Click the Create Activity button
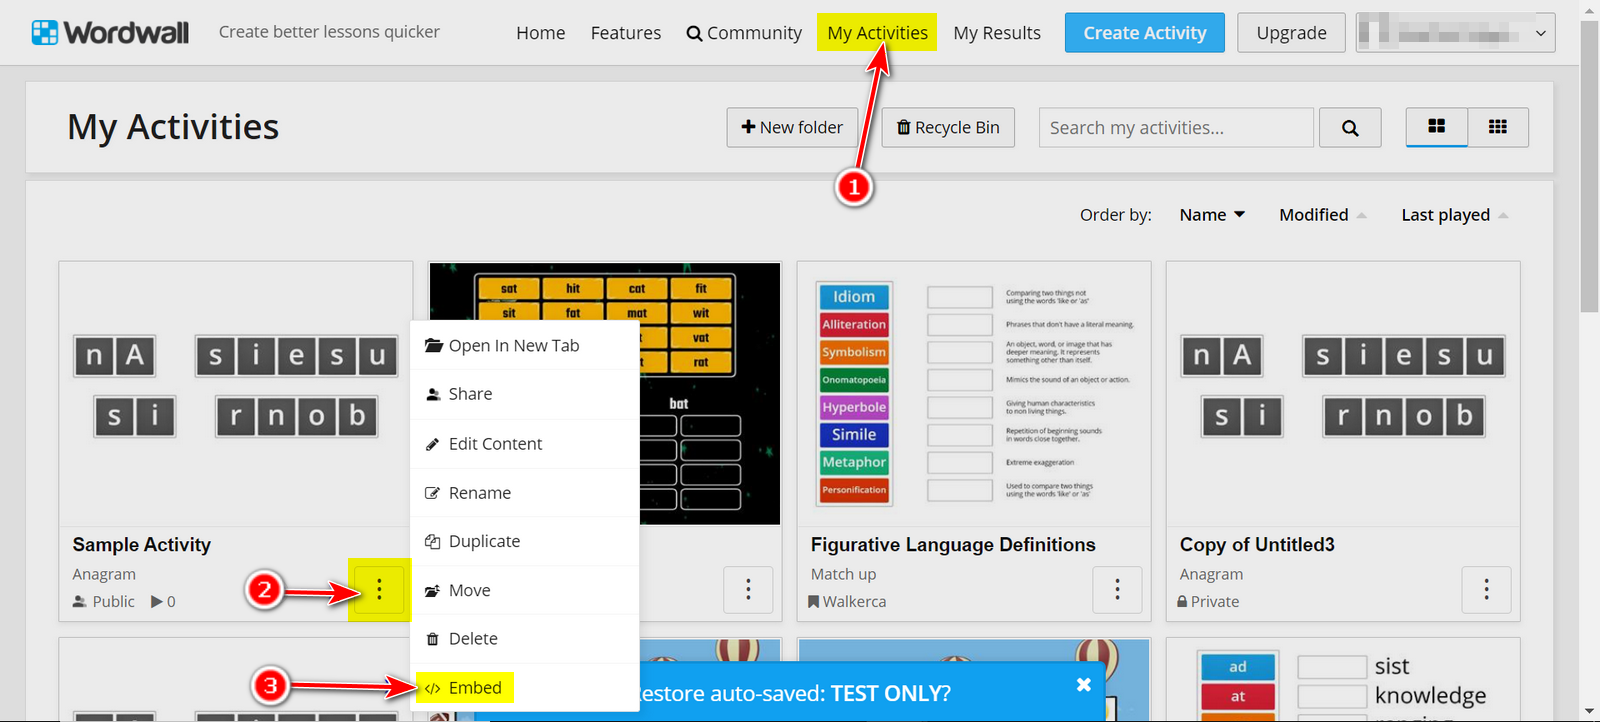This screenshot has width=1600, height=722. 1145,33
